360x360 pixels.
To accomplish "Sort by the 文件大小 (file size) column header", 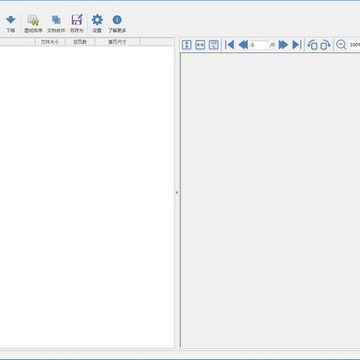I will tap(50, 42).
